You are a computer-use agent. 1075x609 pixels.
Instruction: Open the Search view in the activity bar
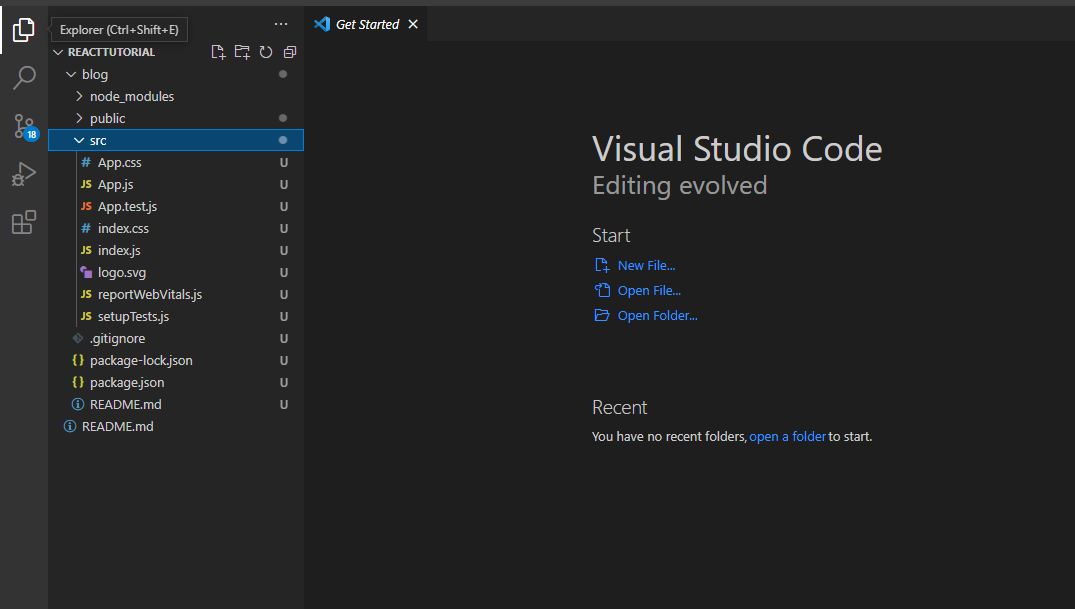point(24,77)
